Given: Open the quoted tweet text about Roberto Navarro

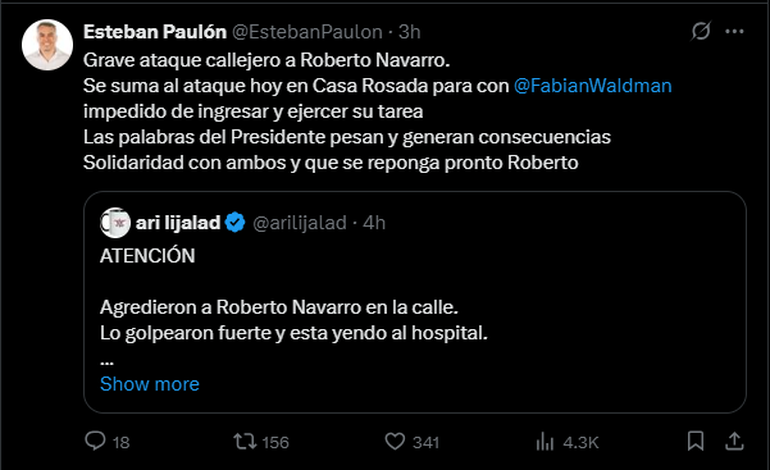Looking at the screenshot, I should [x=293, y=316].
